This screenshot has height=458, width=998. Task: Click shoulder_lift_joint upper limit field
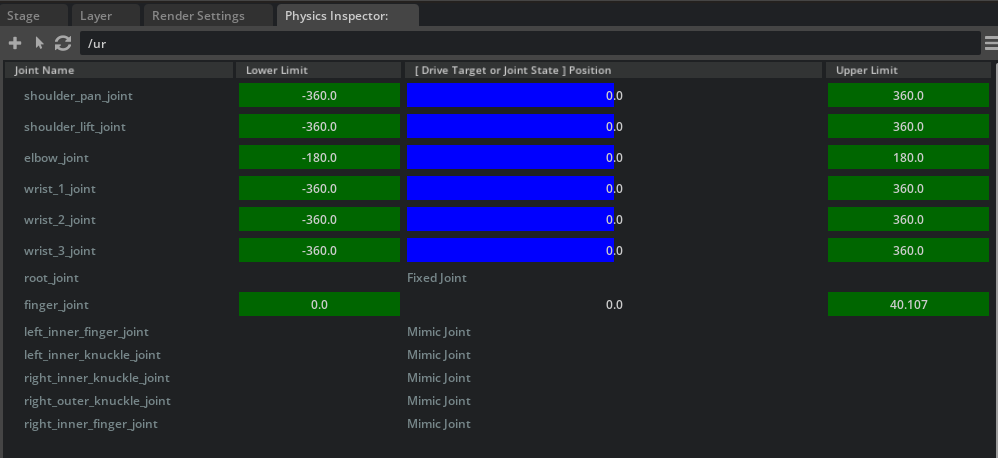(x=907, y=127)
